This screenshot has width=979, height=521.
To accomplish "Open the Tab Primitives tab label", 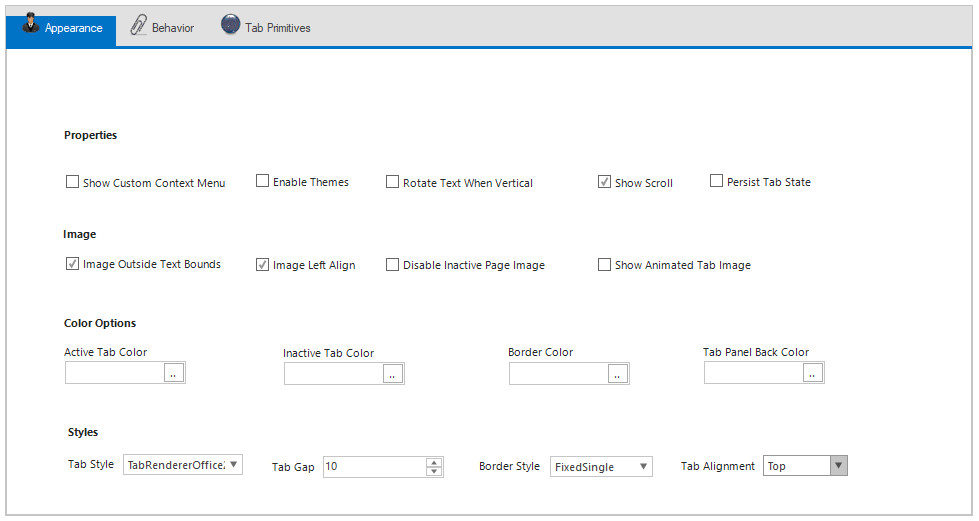I will point(278,28).
